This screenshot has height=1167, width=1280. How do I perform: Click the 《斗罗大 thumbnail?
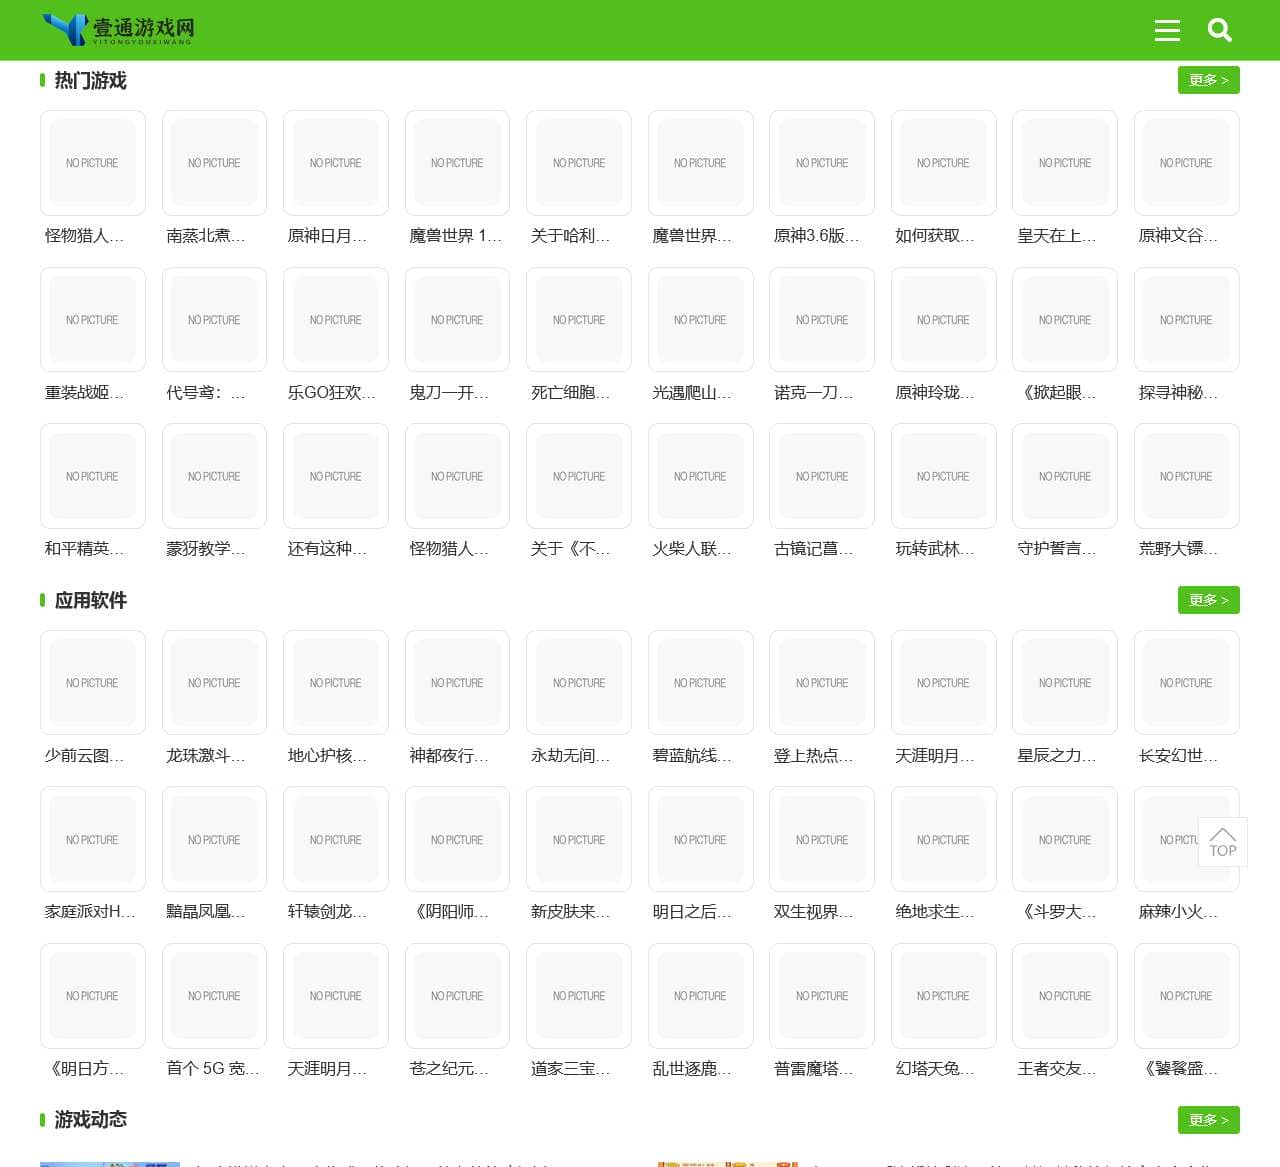pos(1065,839)
